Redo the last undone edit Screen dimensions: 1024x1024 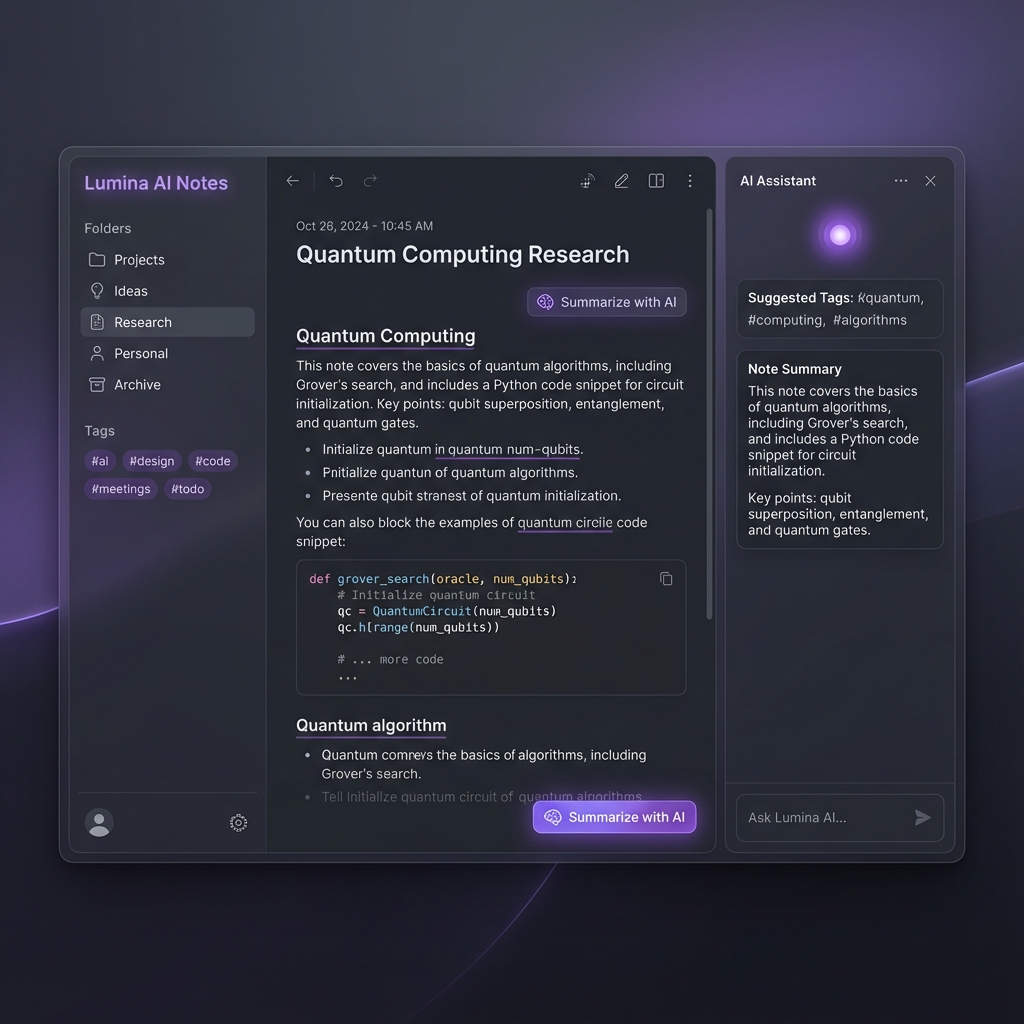370,181
